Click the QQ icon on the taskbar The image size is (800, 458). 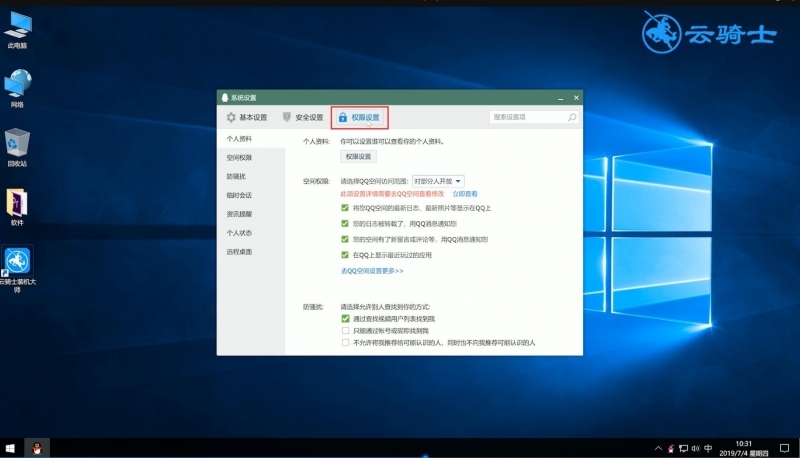point(37,448)
